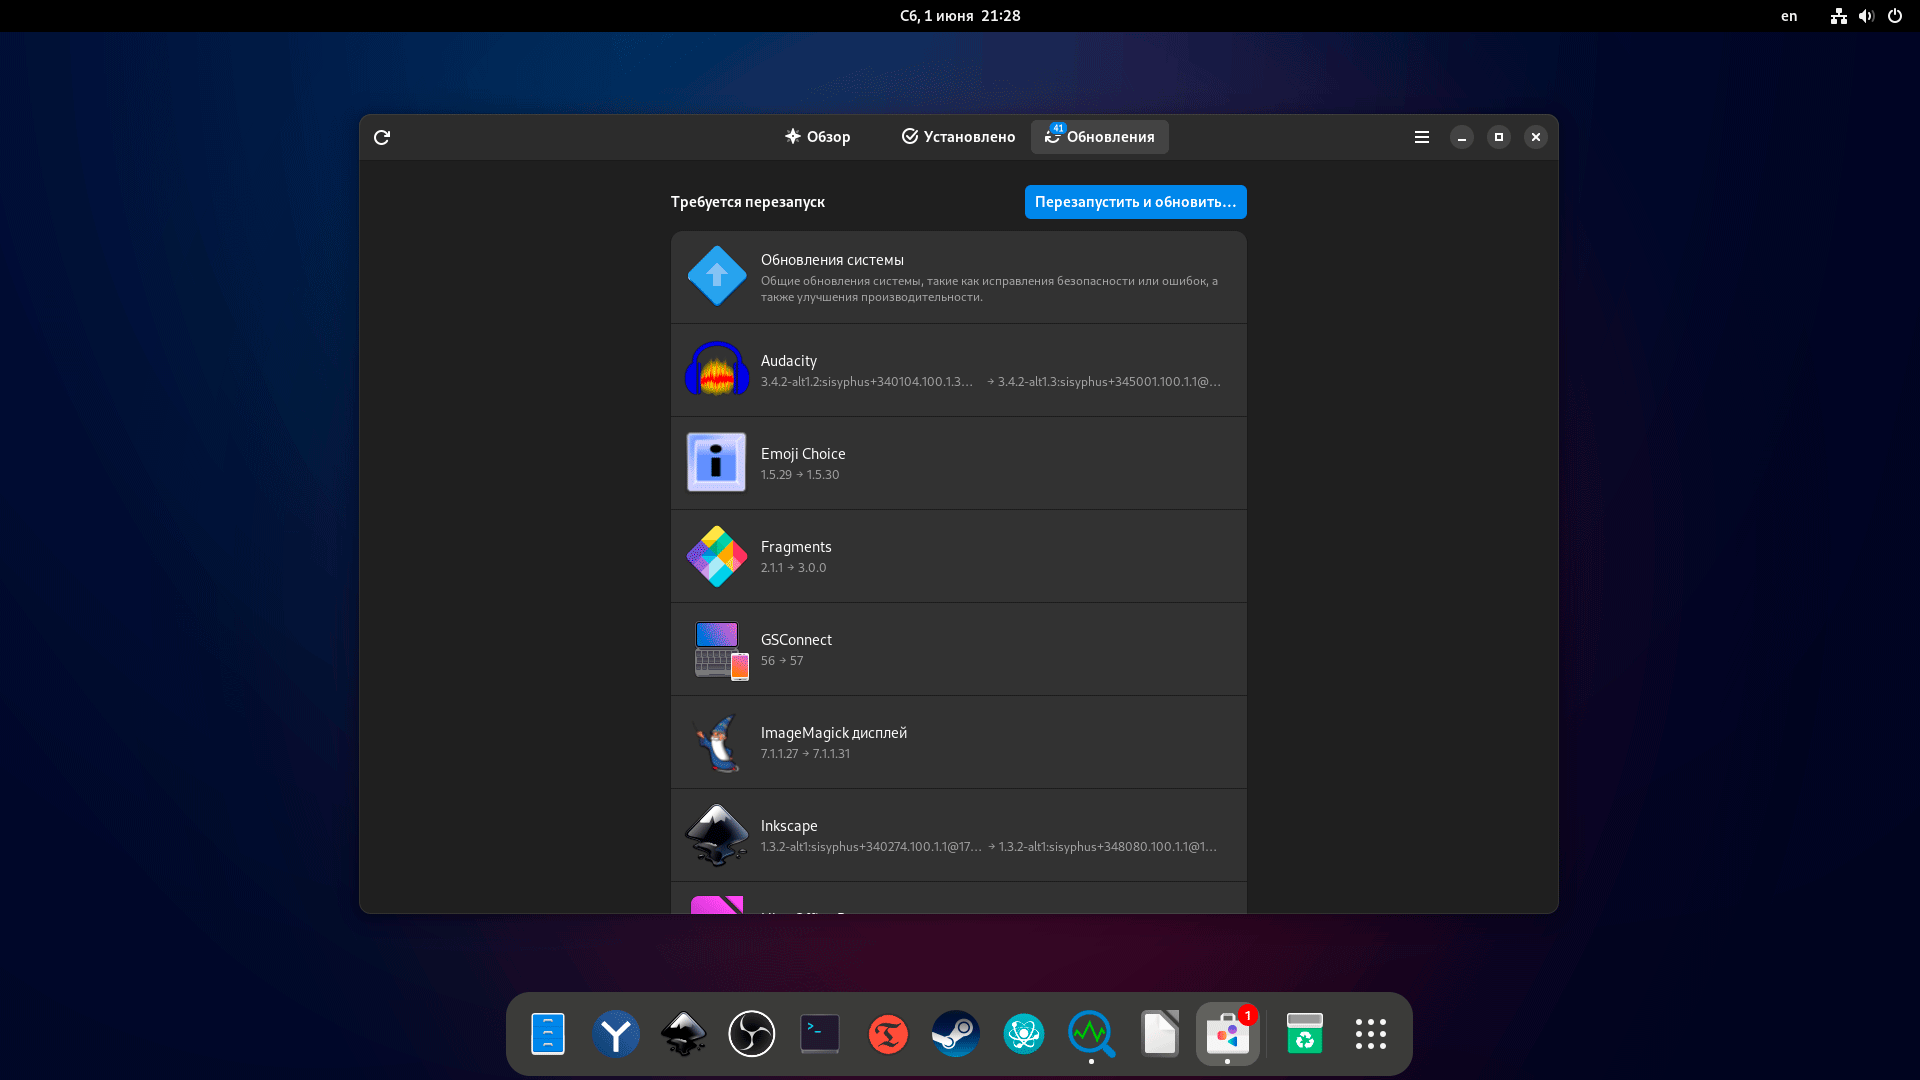The width and height of the screenshot is (1920, 1080).
Task: Click the Audacity headphones icon
Action: tap(716, 370)
